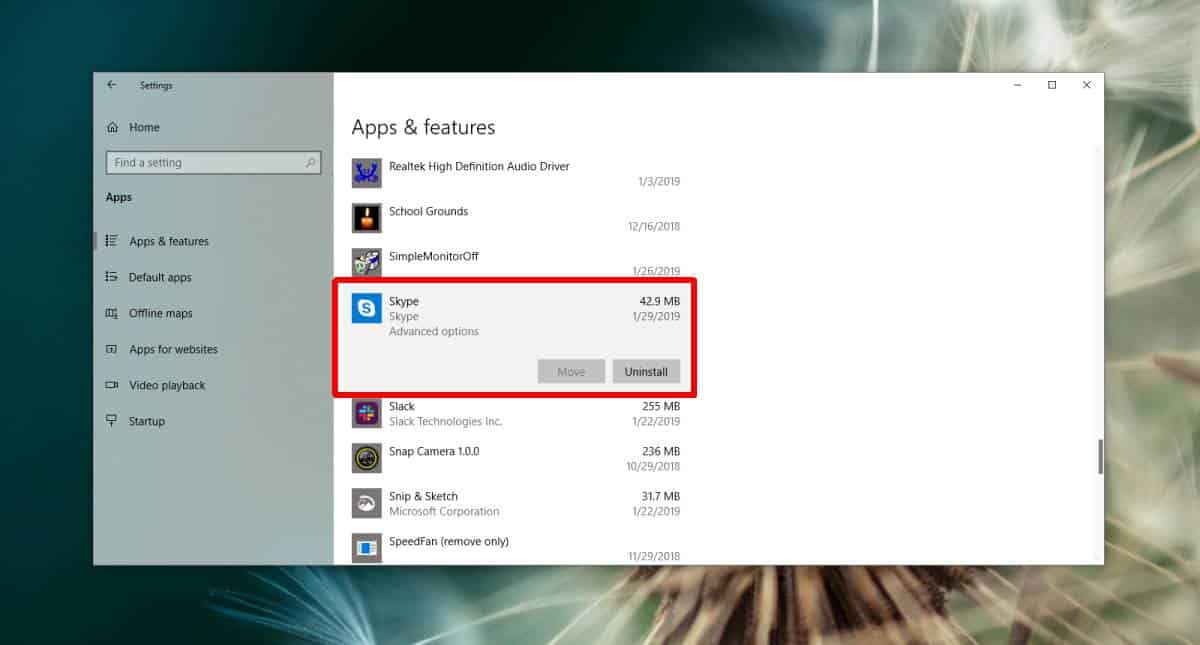Viewport: 1200px width, 645px height.
Task: Select Snap Camera 1.0.0 entry
Action: pos(517,458)
